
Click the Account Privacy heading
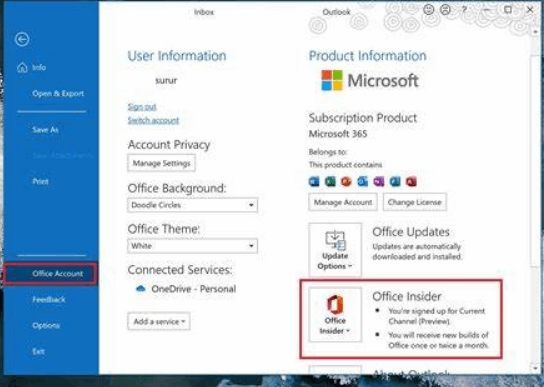click(x=169, y=145)
